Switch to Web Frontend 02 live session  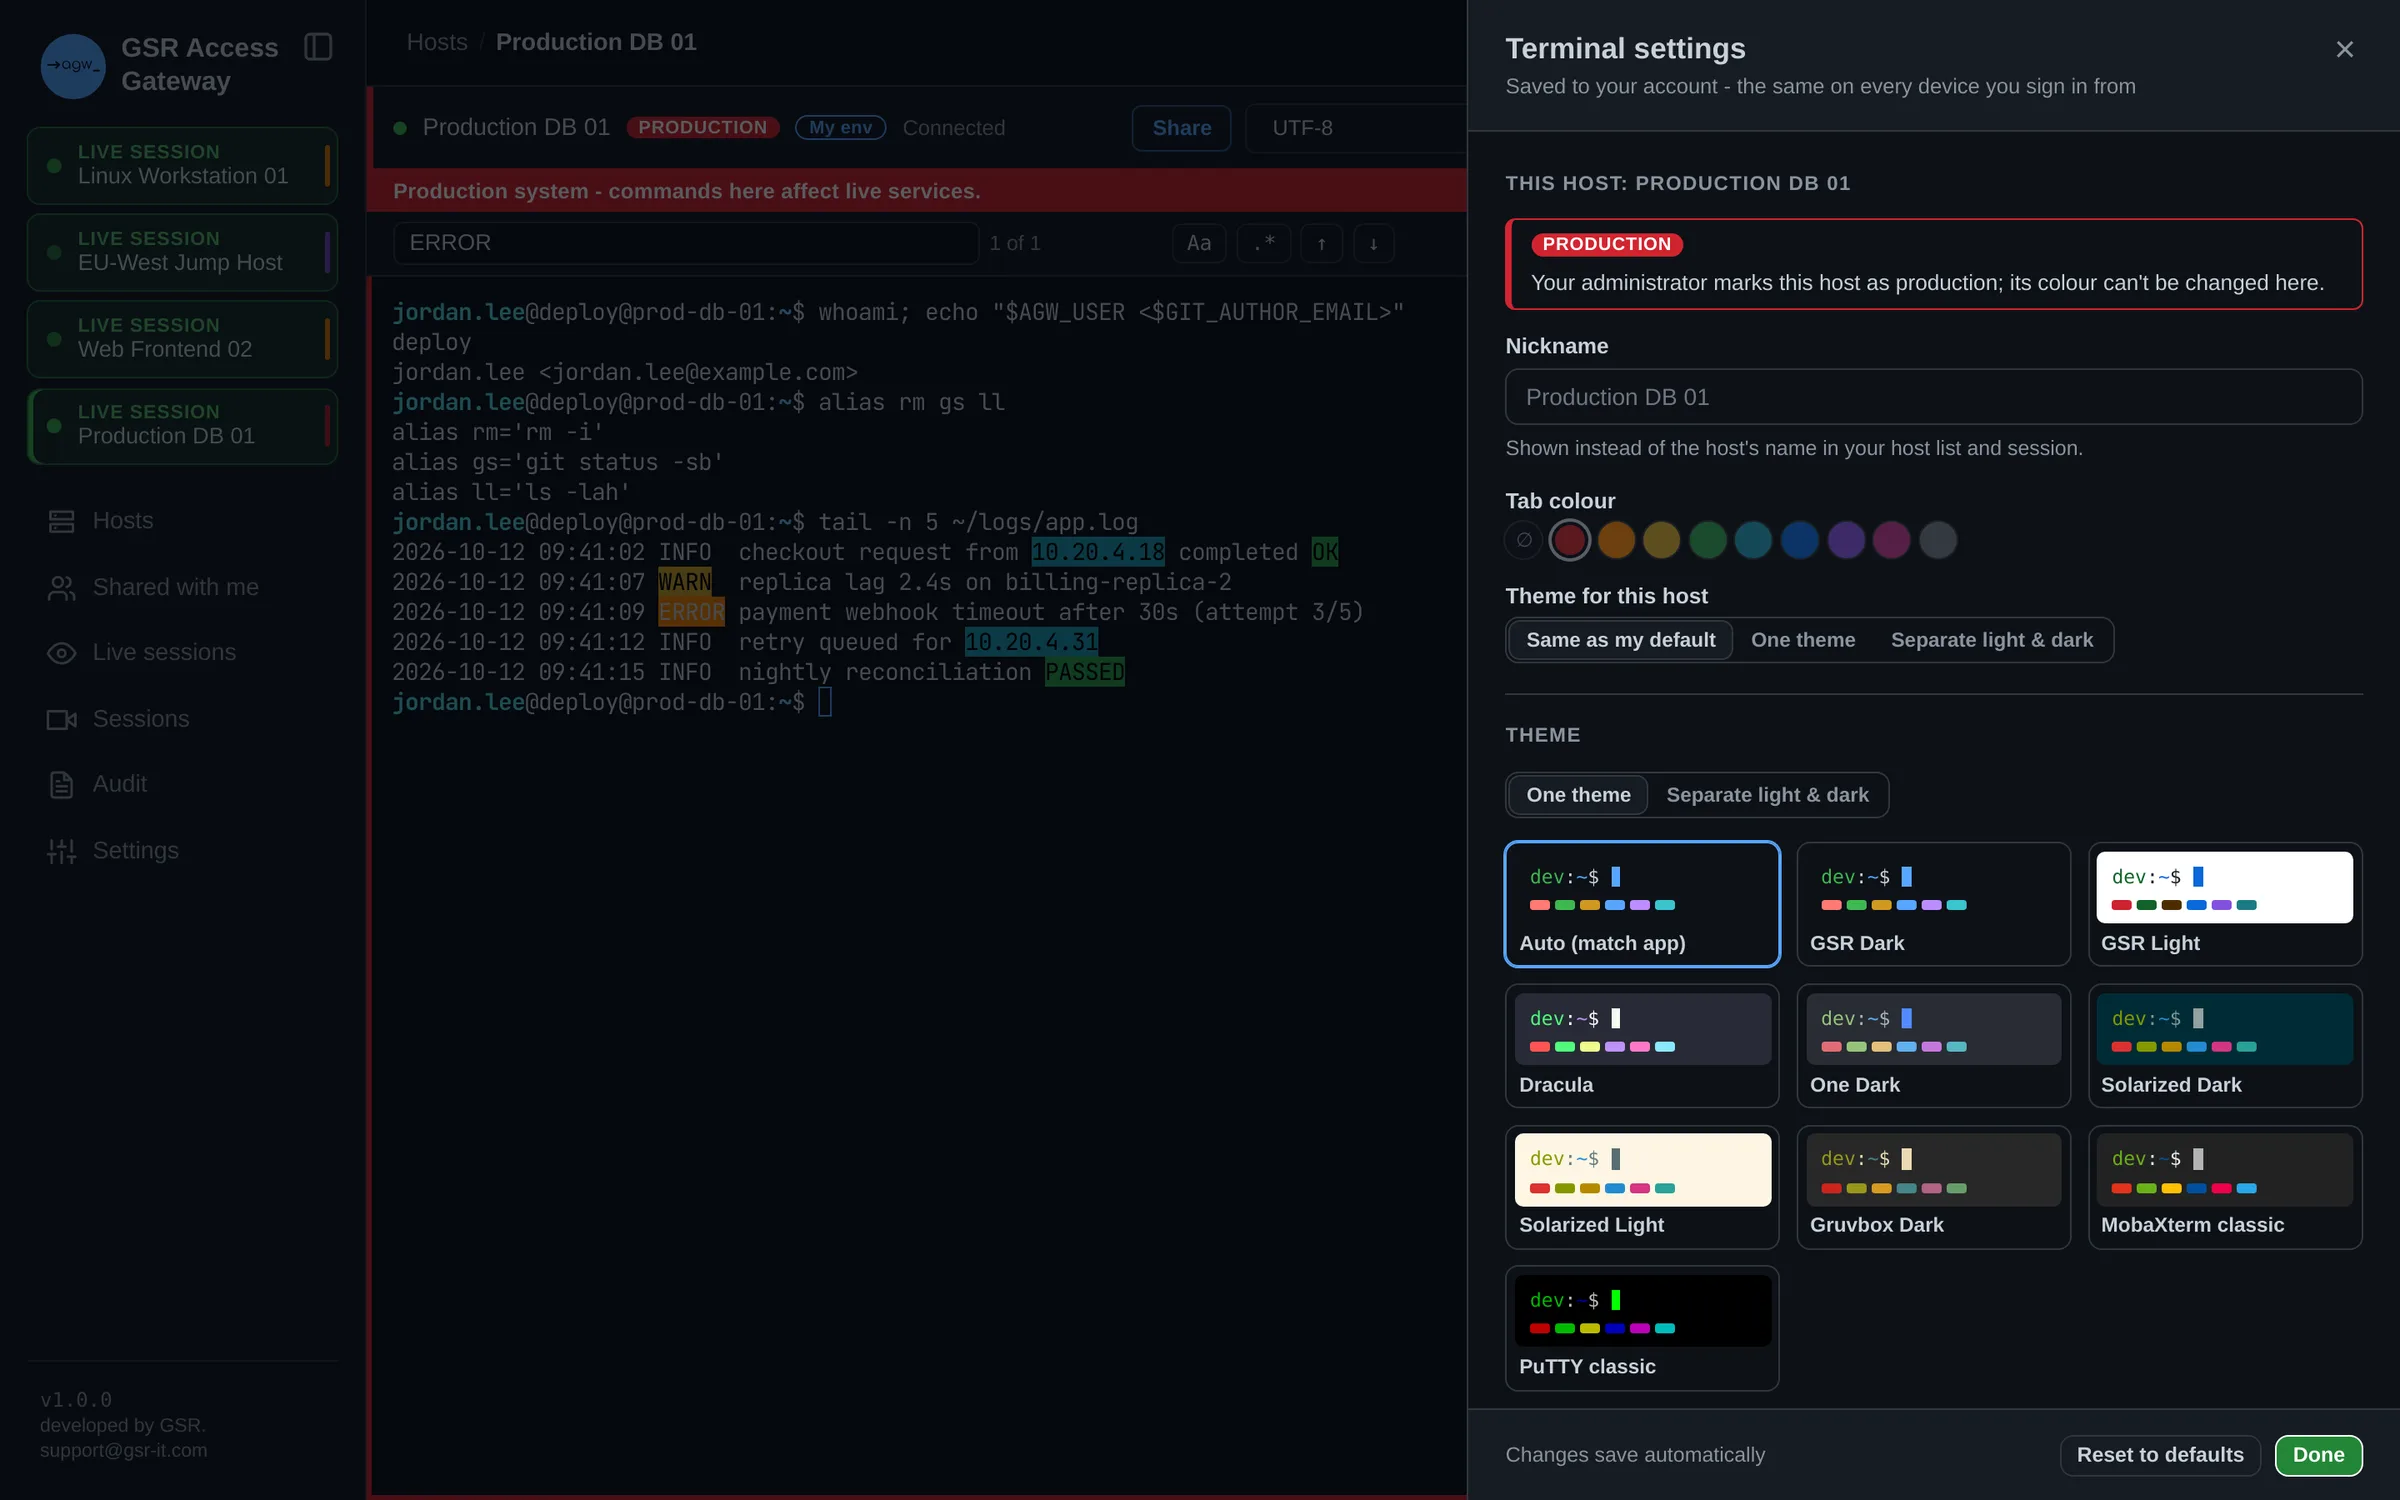(182, 339)
